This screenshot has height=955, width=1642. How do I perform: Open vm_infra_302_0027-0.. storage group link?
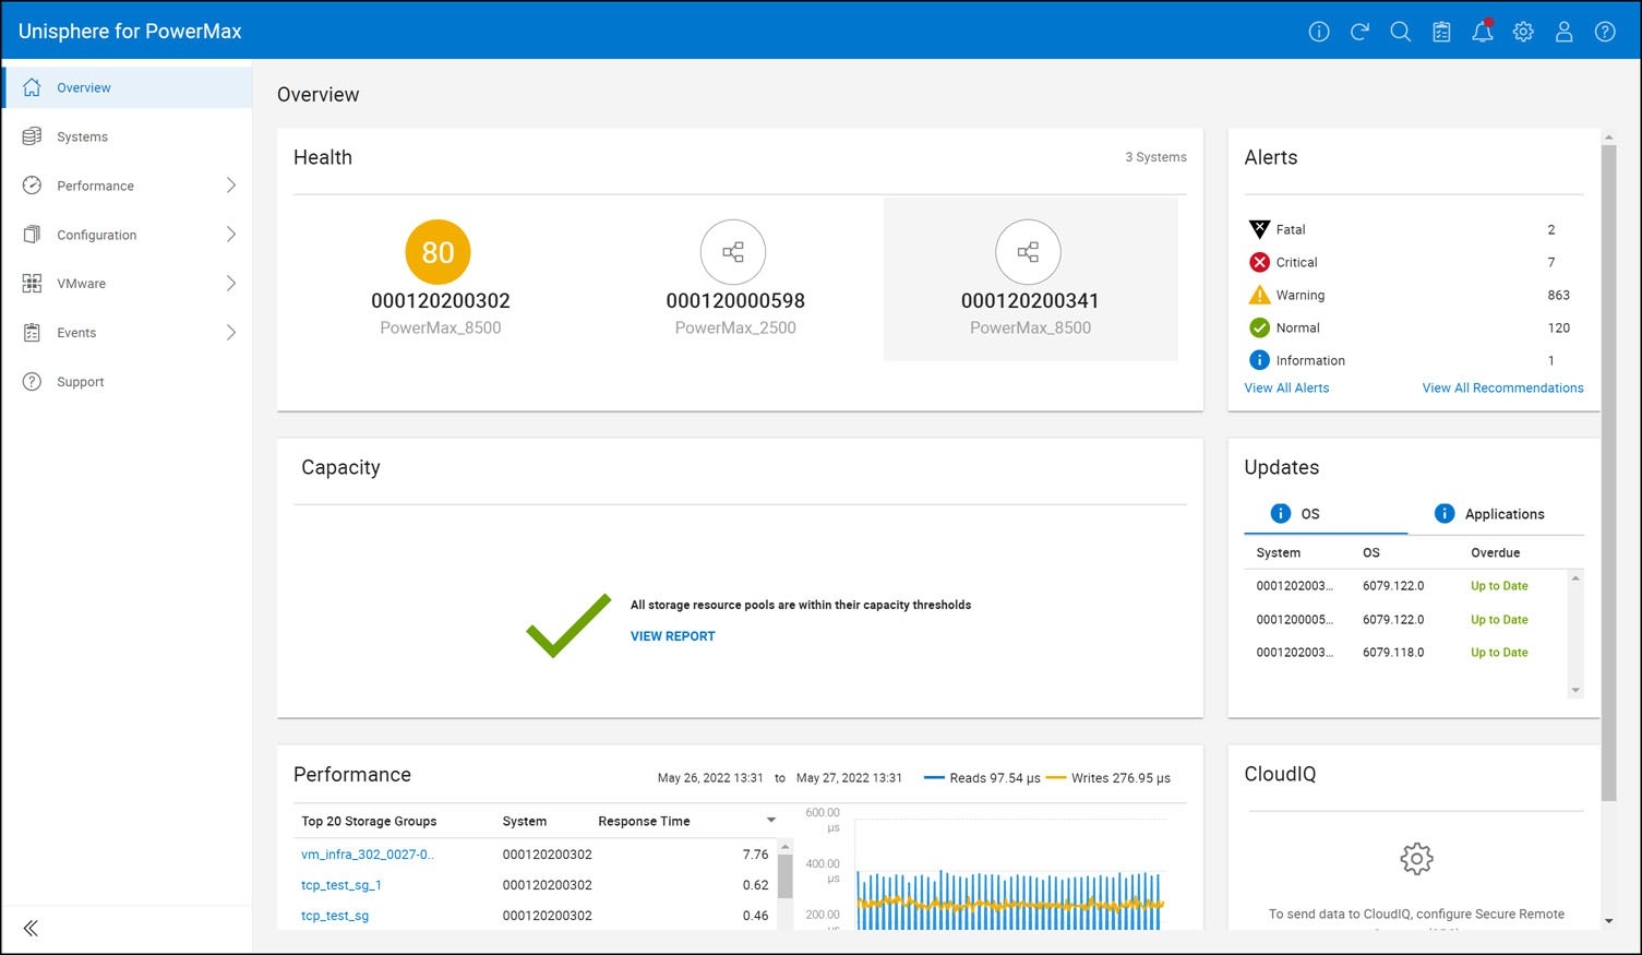[x=367, y=855]
